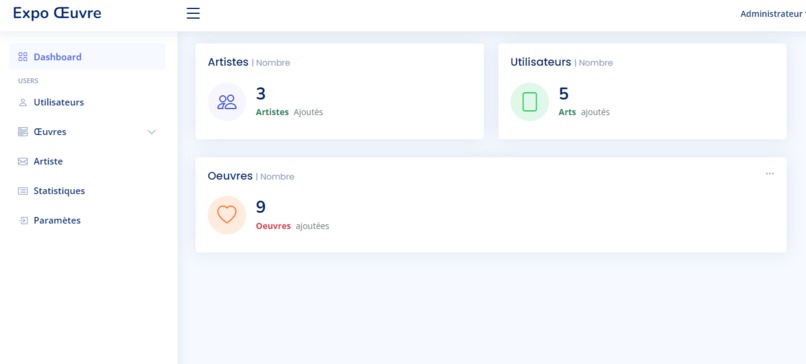Image resolution: width=806 pixels, height=364 pixels.
Task: Click the green Artistes label under 3
Action: pyautogui.click(x=272, y=112)
